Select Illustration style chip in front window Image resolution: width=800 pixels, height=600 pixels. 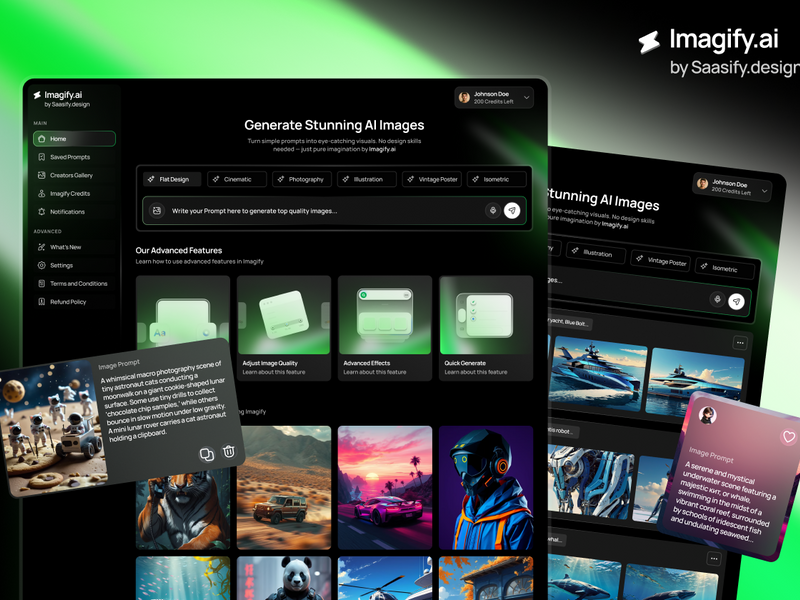click(x=366, y=179)
